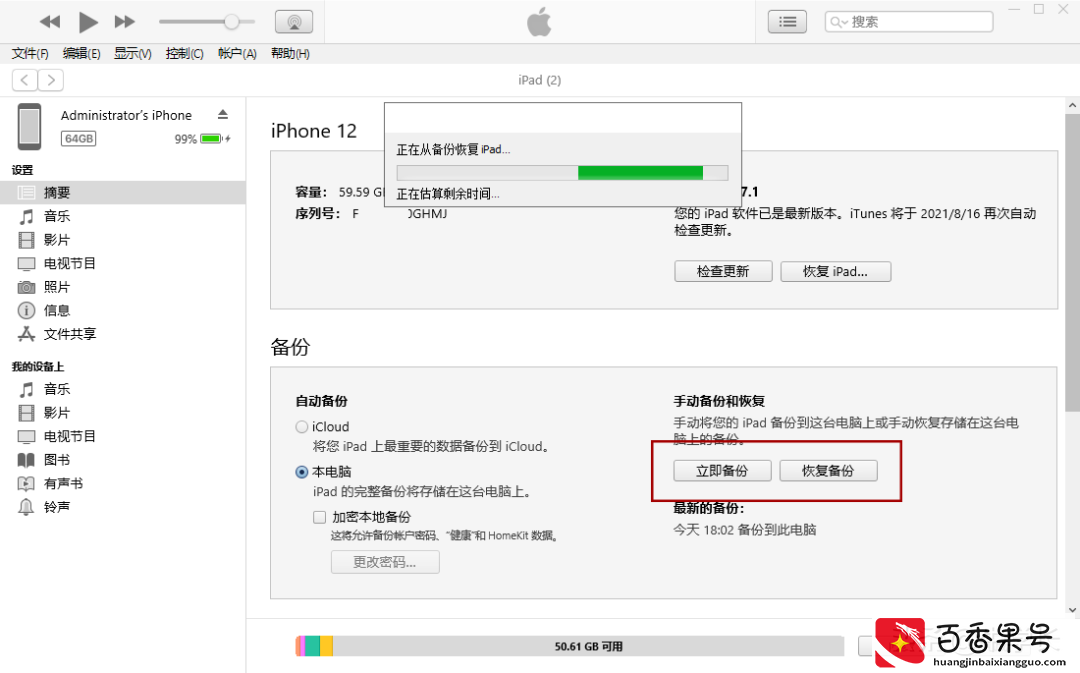Open the 帮助(H) menu
1080x673 pixels.
pyautogui.click(x=290, y=53)
